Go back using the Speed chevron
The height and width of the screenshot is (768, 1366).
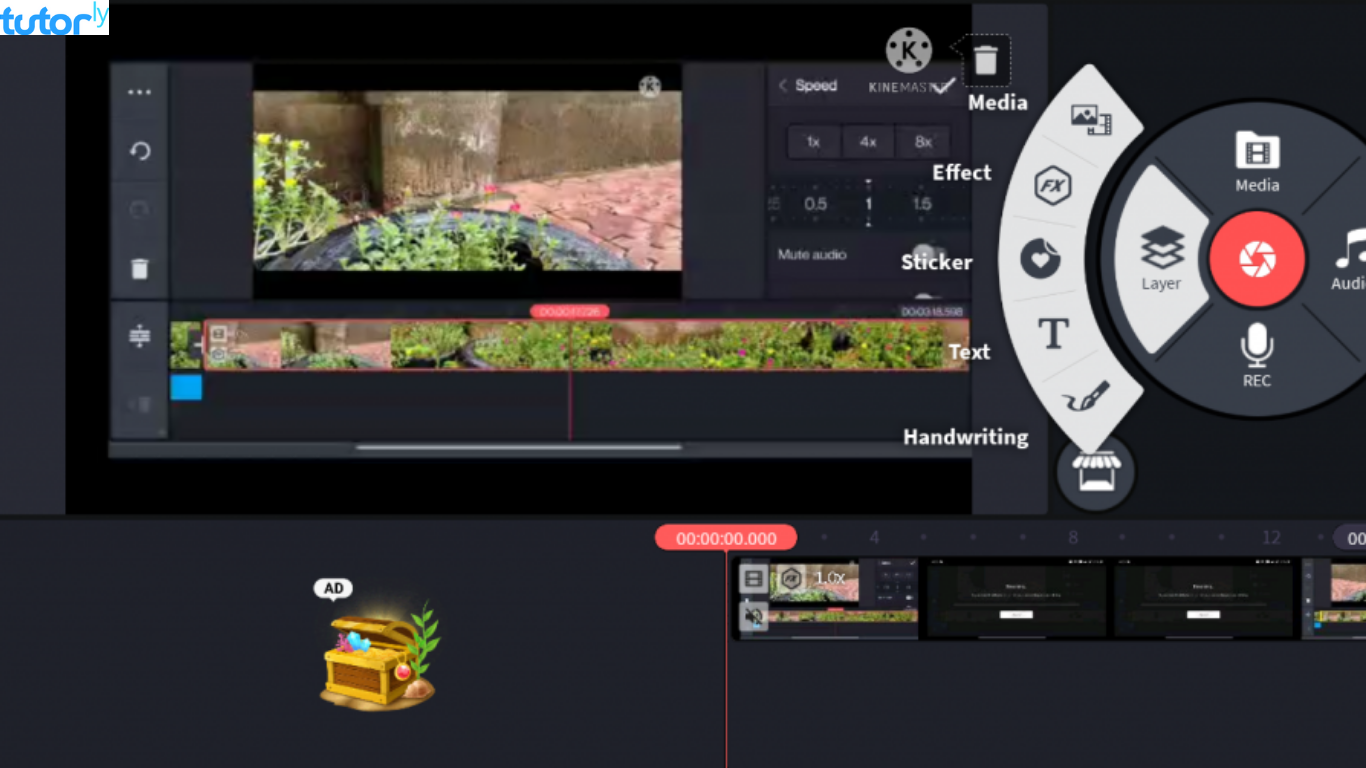tap(783, 86)
